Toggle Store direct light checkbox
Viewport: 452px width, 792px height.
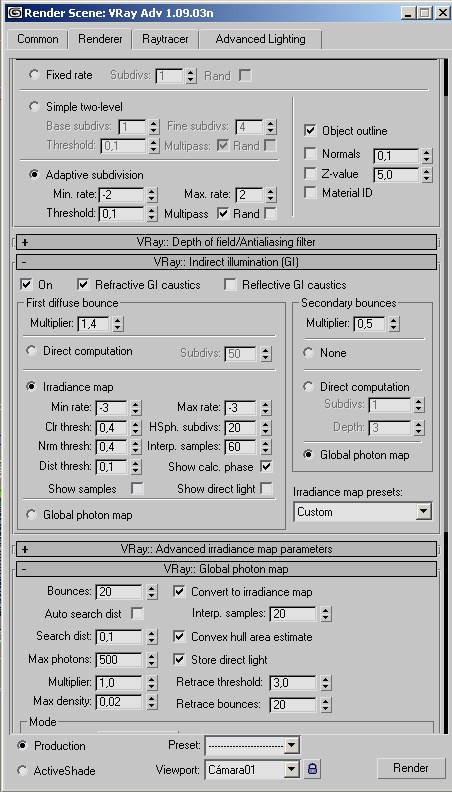tap(179, 659)
